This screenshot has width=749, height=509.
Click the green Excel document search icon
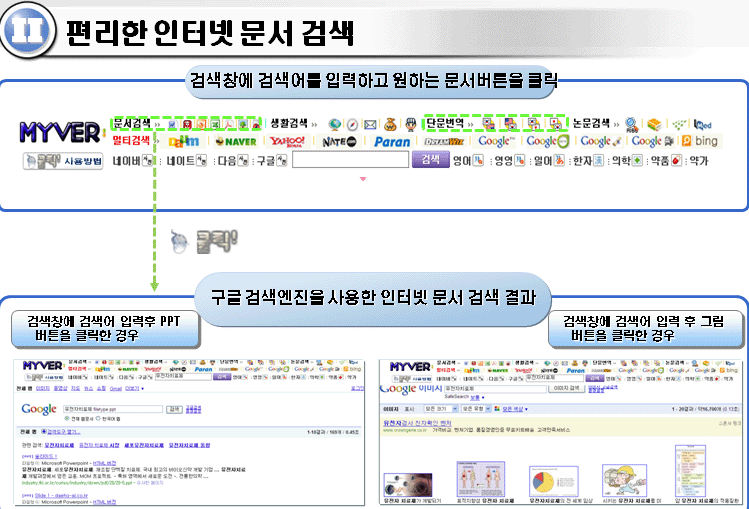(x=215, y=125)
